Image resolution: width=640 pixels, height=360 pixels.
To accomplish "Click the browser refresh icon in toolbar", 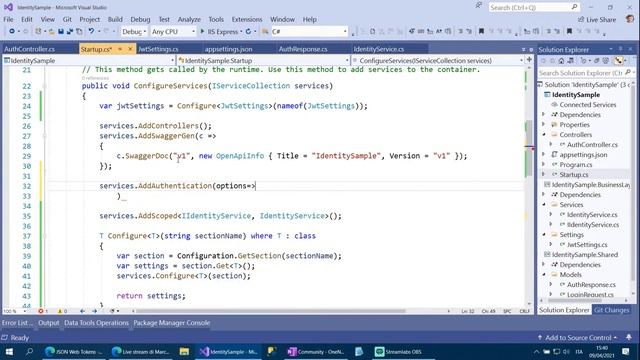I will point(248,31).
